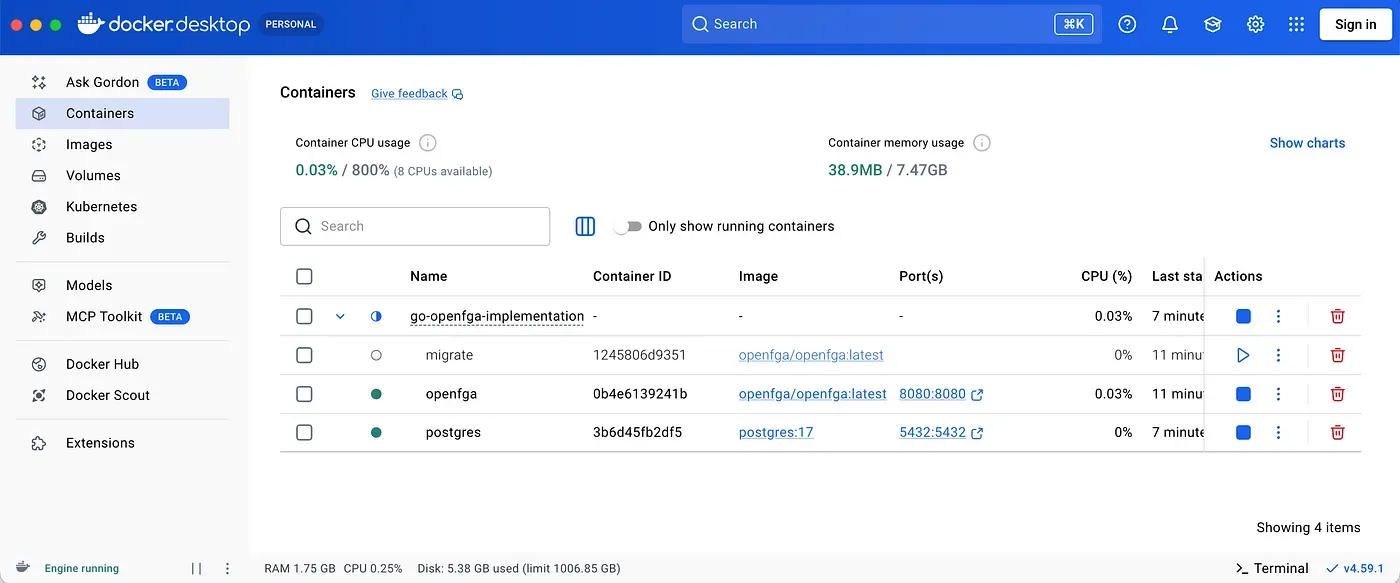Image resolution: width=1400 pixels, height=583 pixels.
Task: Open Kubernetes in the sidebar
Action: pos(122,206)
